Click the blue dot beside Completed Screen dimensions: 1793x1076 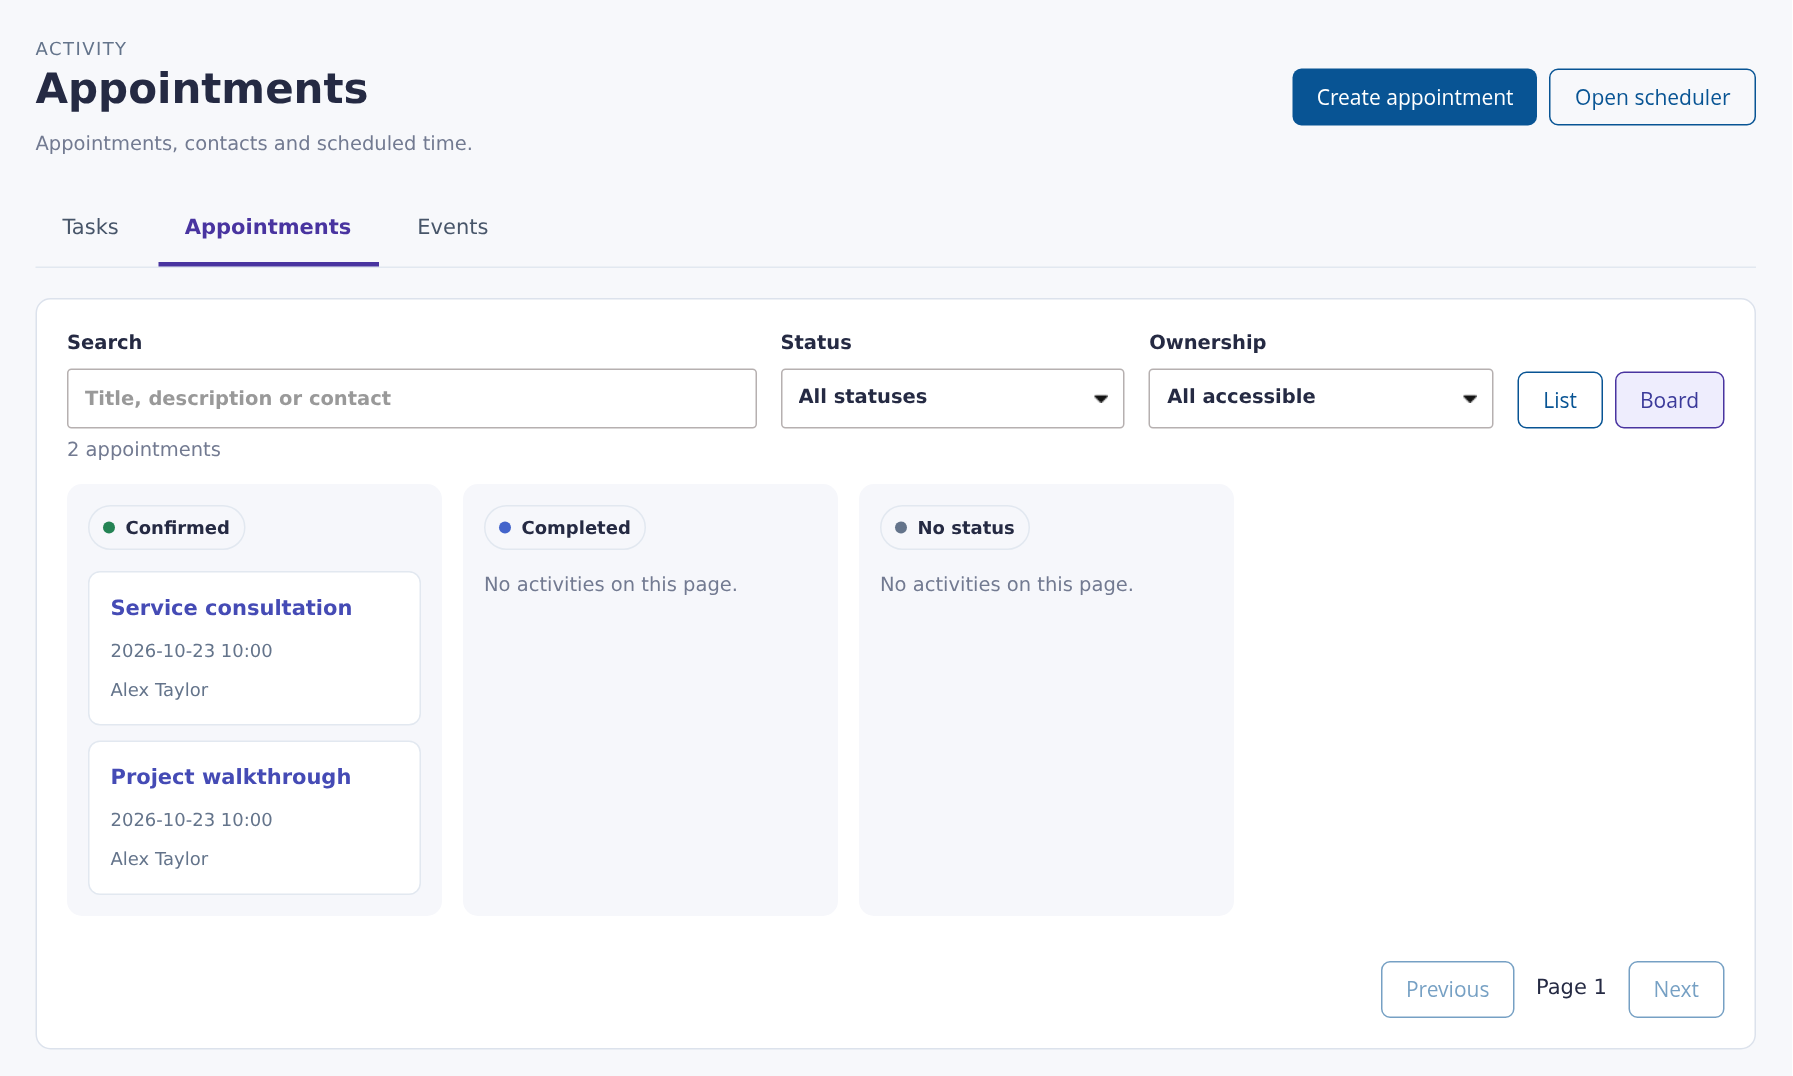click(x=505, y=528)
